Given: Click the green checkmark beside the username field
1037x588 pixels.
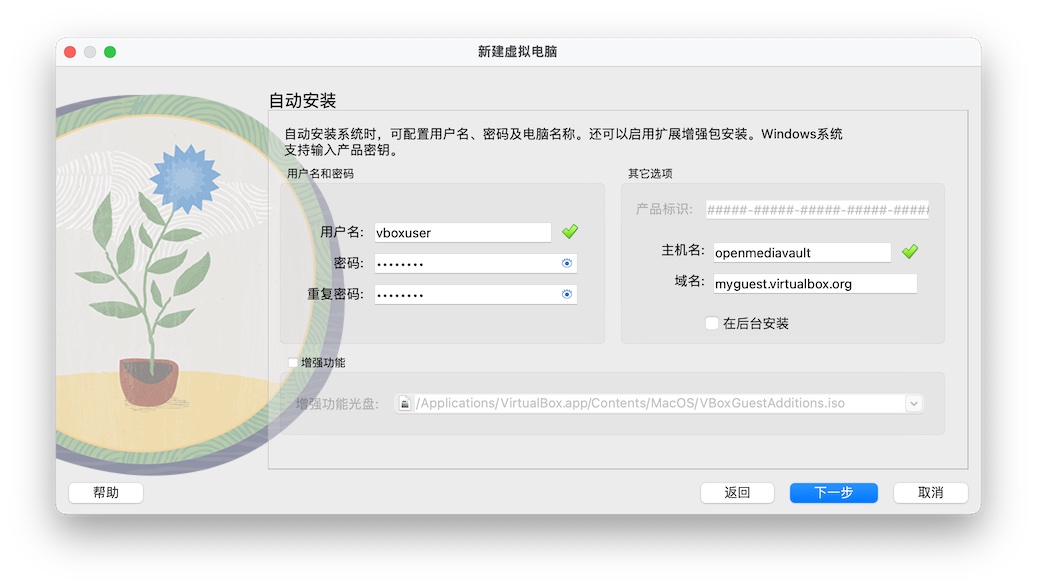Looking at the screenshot, I should (569, 232).
